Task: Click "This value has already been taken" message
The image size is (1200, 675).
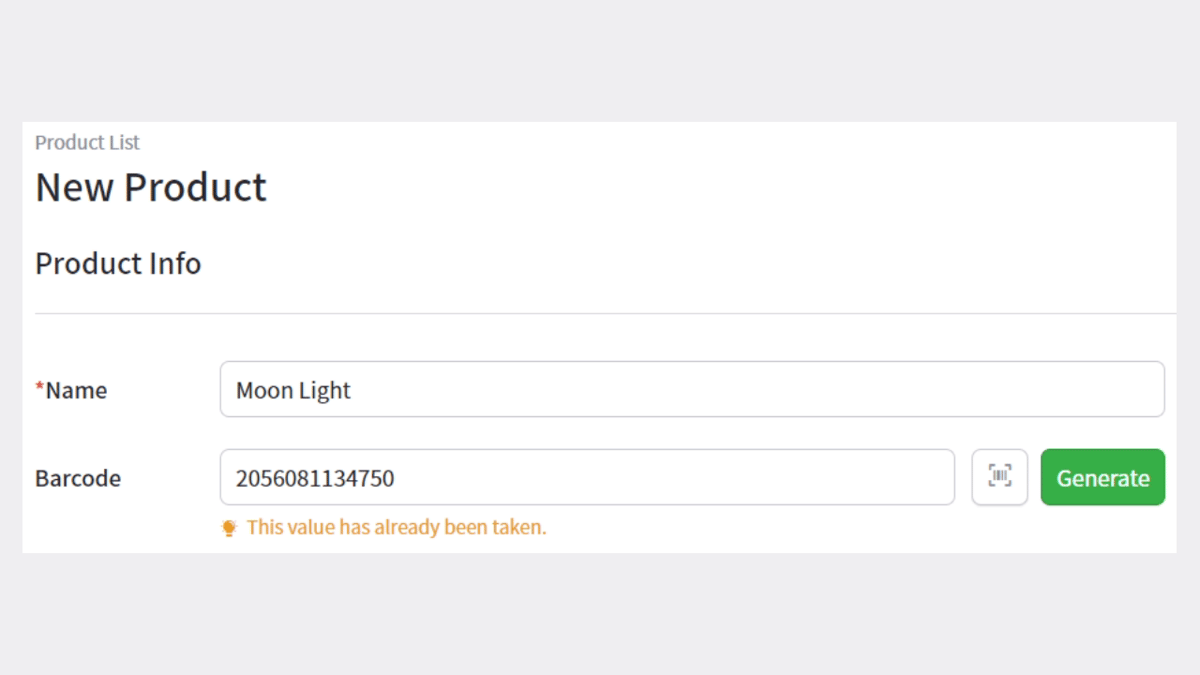Action: pos(396,527)
